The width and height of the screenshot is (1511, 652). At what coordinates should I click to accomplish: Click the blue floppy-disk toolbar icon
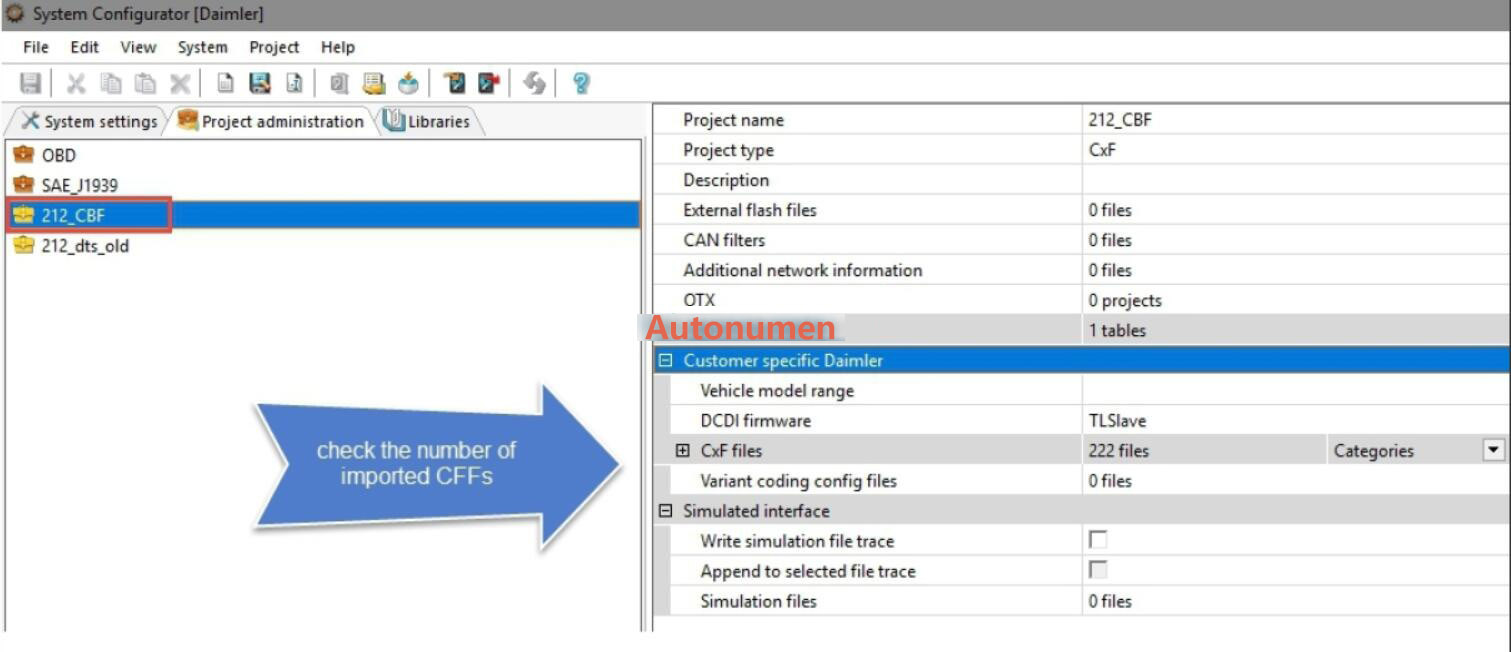(260, 84)
